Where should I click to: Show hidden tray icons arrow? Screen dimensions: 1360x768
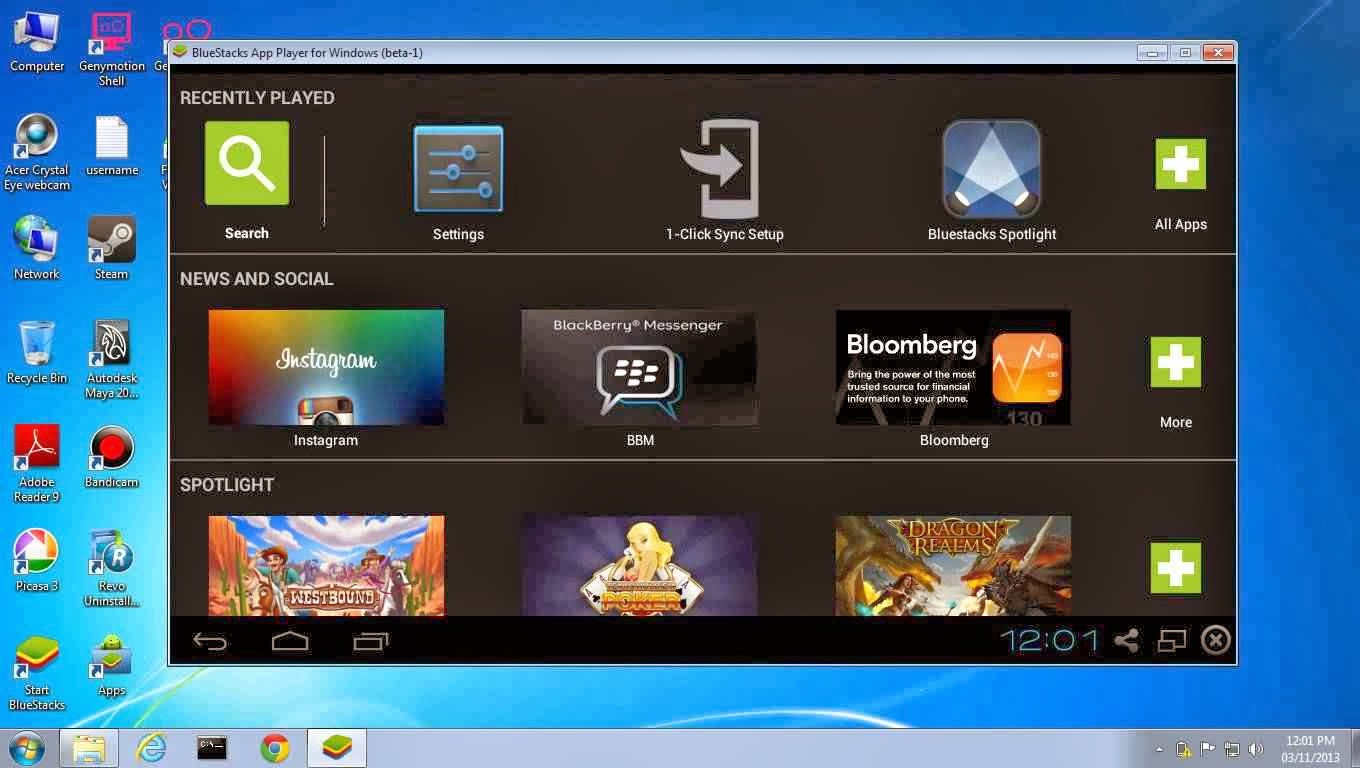click(x=1159, y=749)
